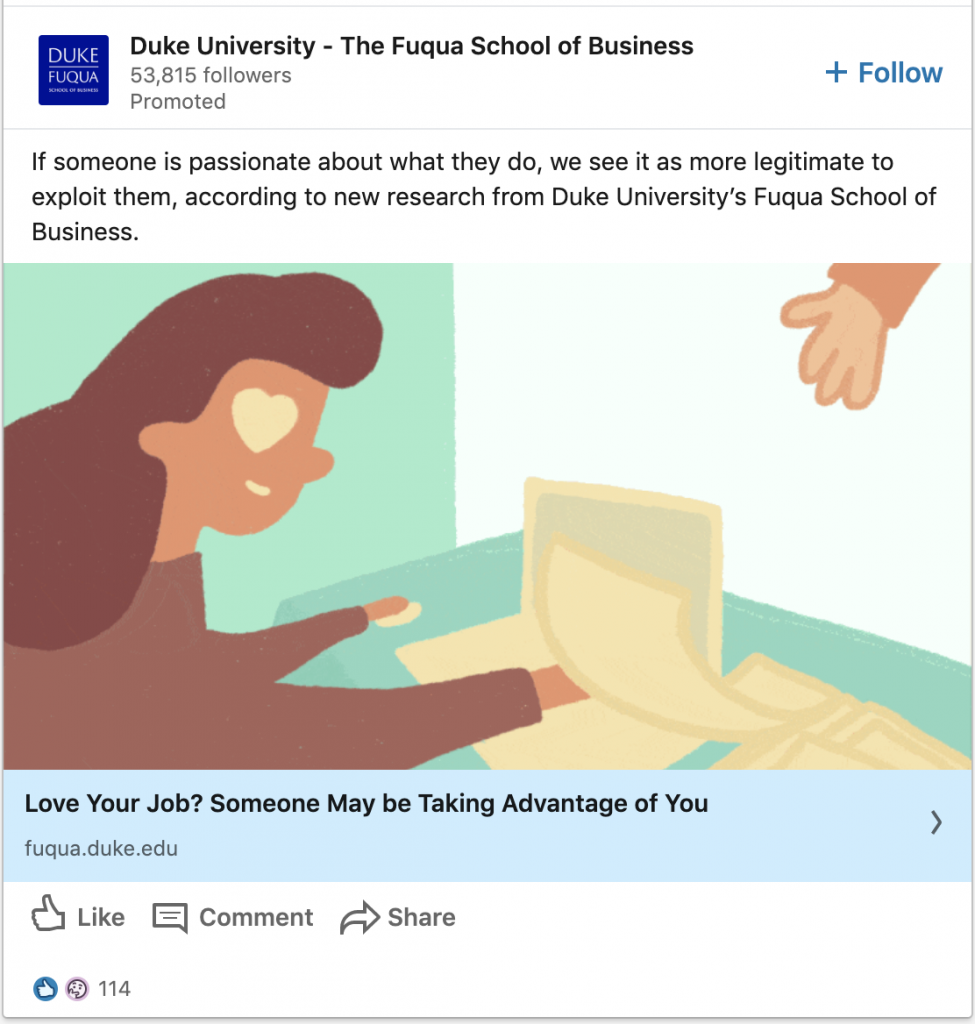Click the Share arrow icon
Image resolution: width=975 pixels, height=1024 pixels.
(359, 916)
